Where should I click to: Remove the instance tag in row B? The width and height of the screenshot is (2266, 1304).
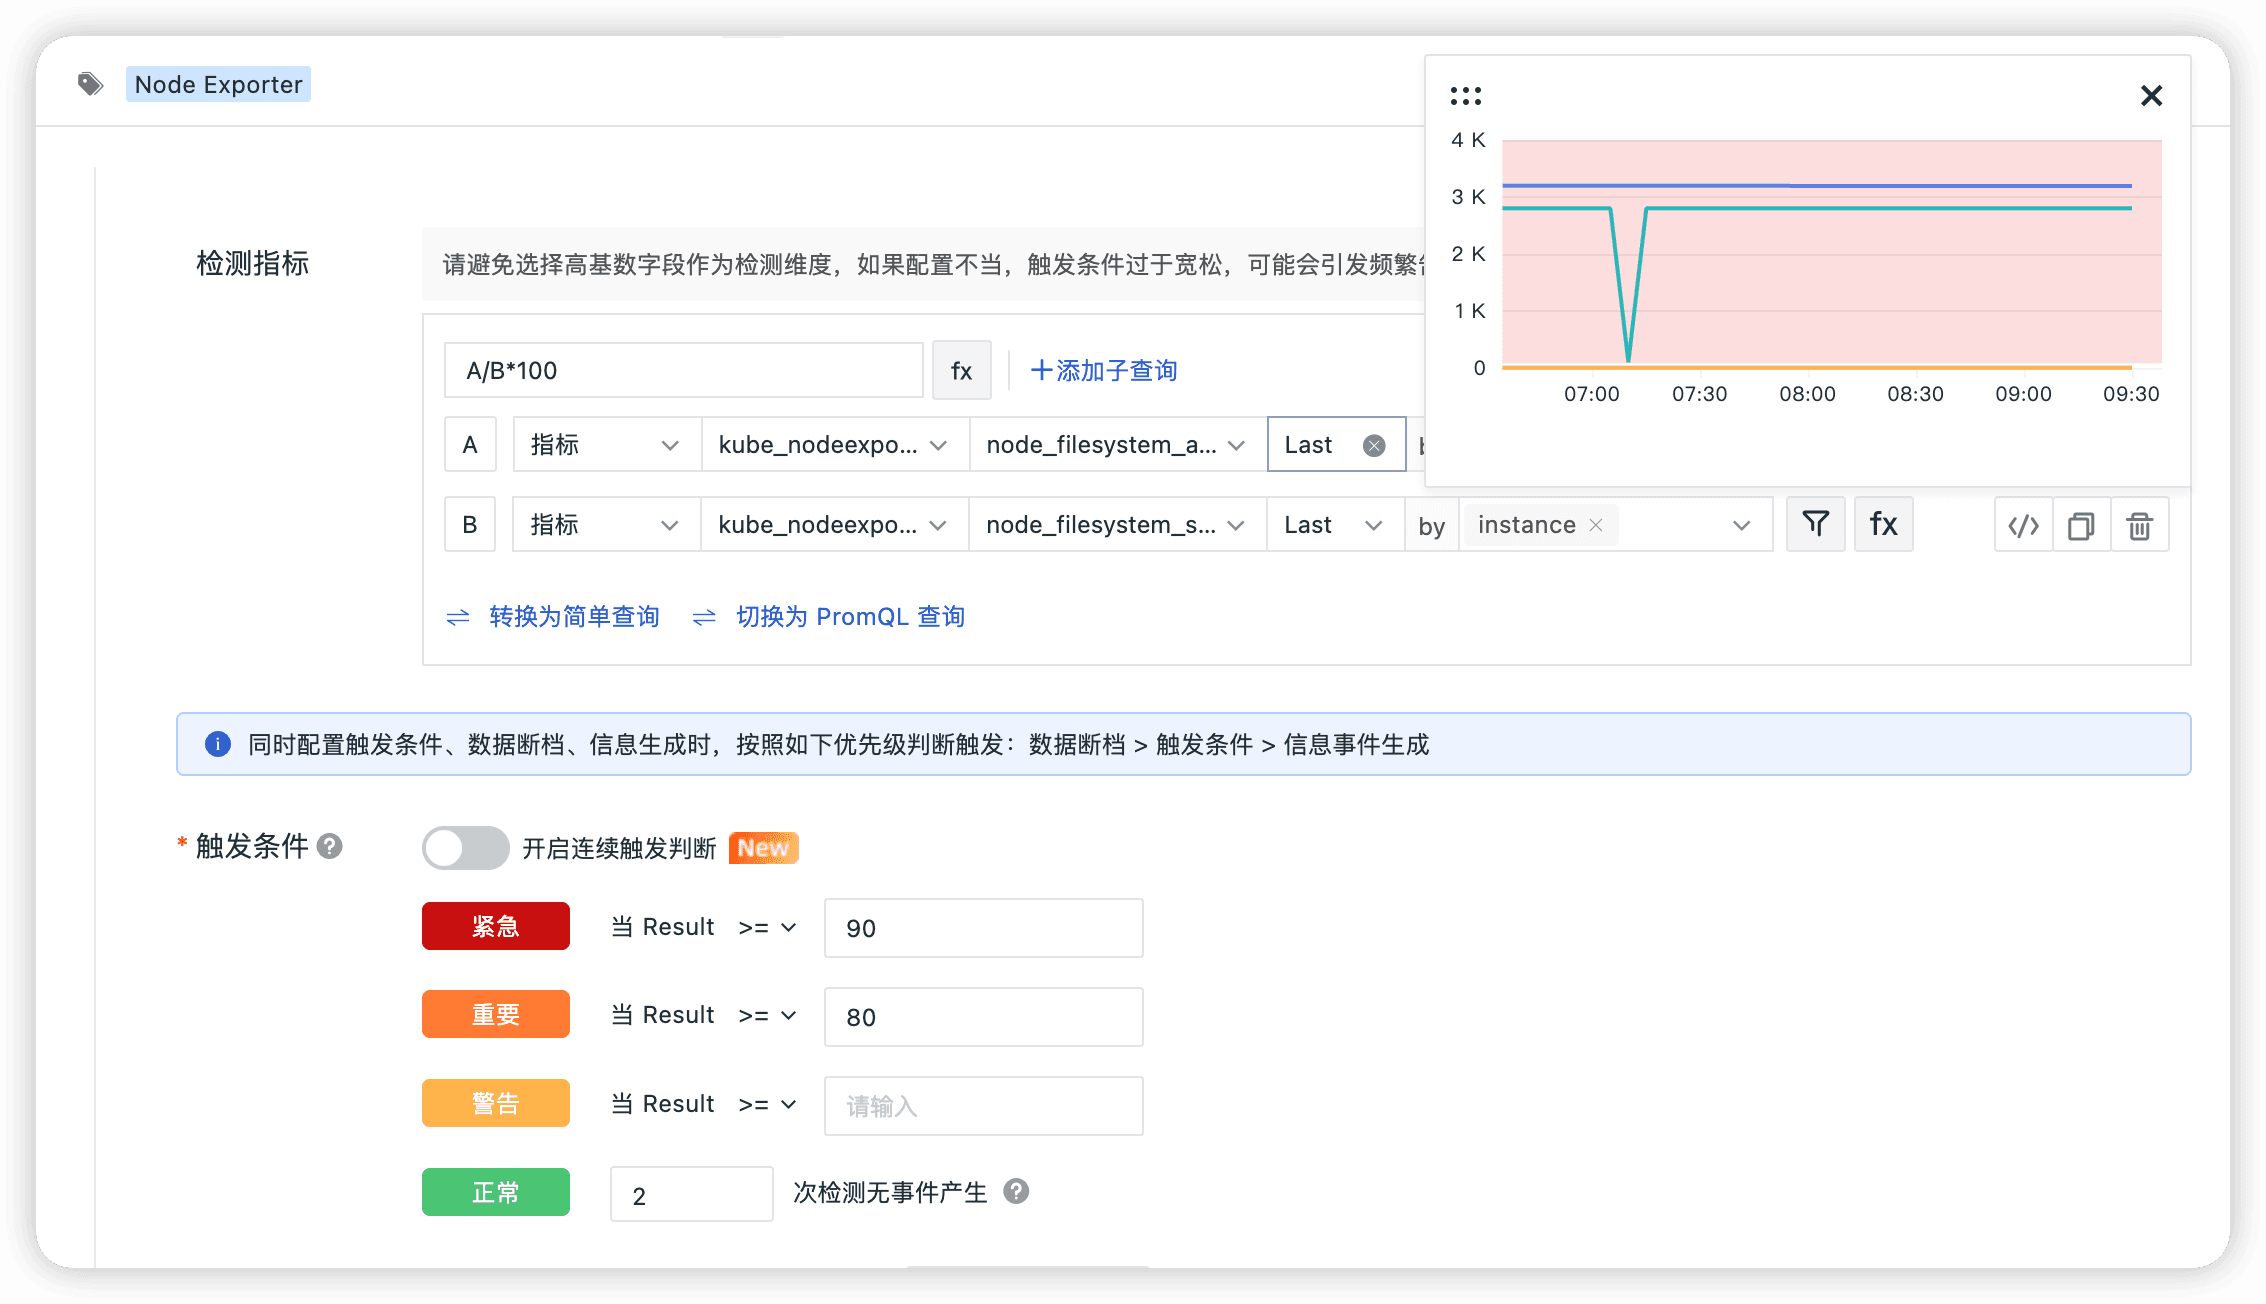[1596, 525]
